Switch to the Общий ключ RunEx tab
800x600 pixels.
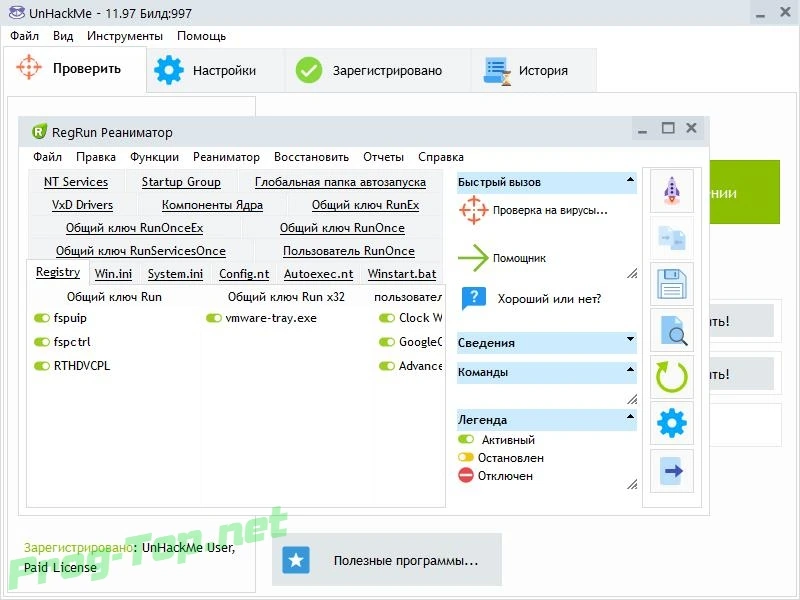tap(365, 205)
